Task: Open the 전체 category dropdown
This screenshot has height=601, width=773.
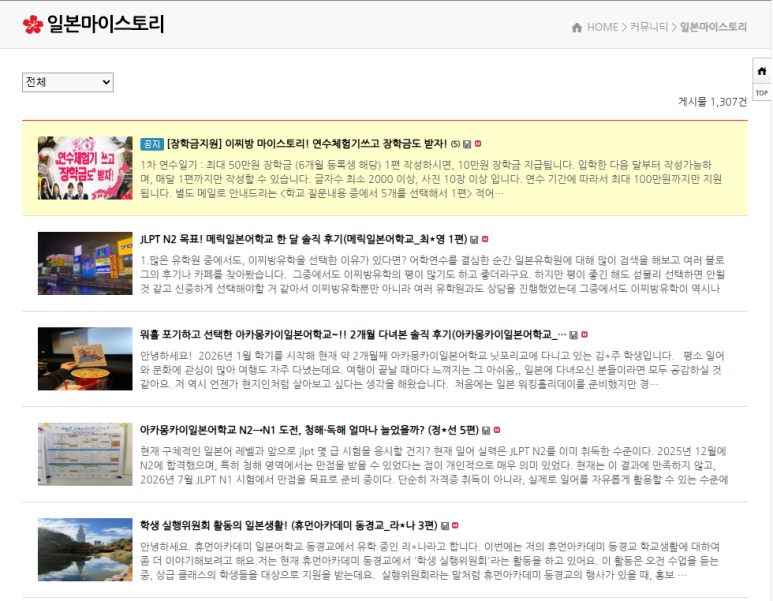Action: pyautogui.click(x=67, y=82)
